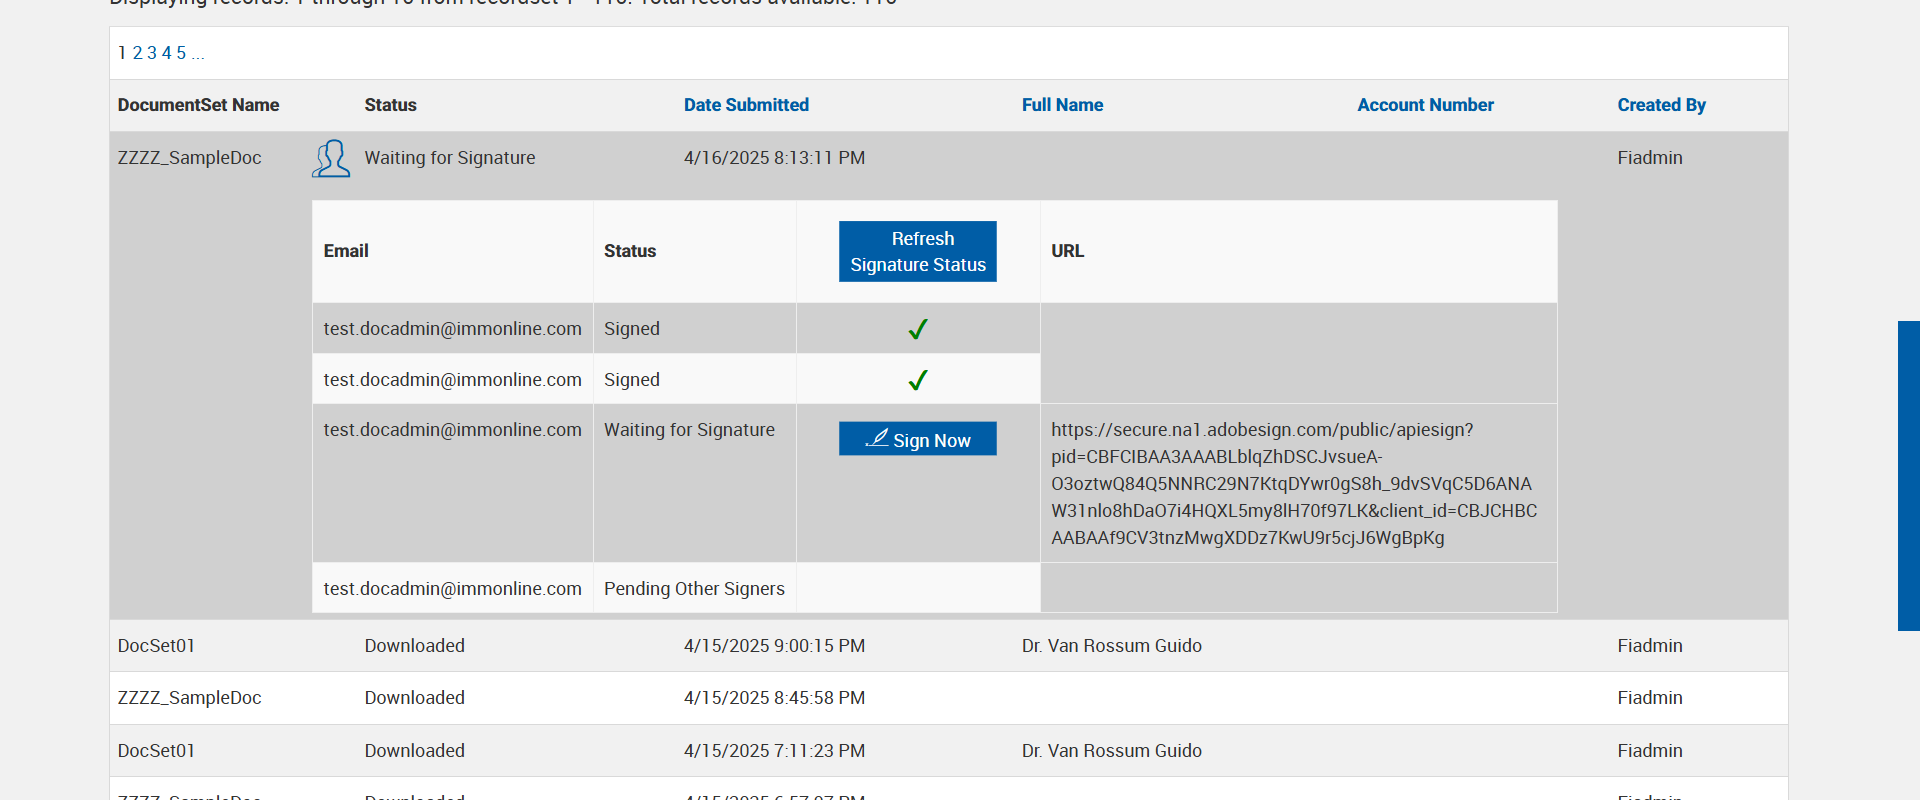Viewport: 1920px width, 800px height.
Task: Click the email of Pending Other Signers row
Action: pyautogui.click(x=452, y=589)
